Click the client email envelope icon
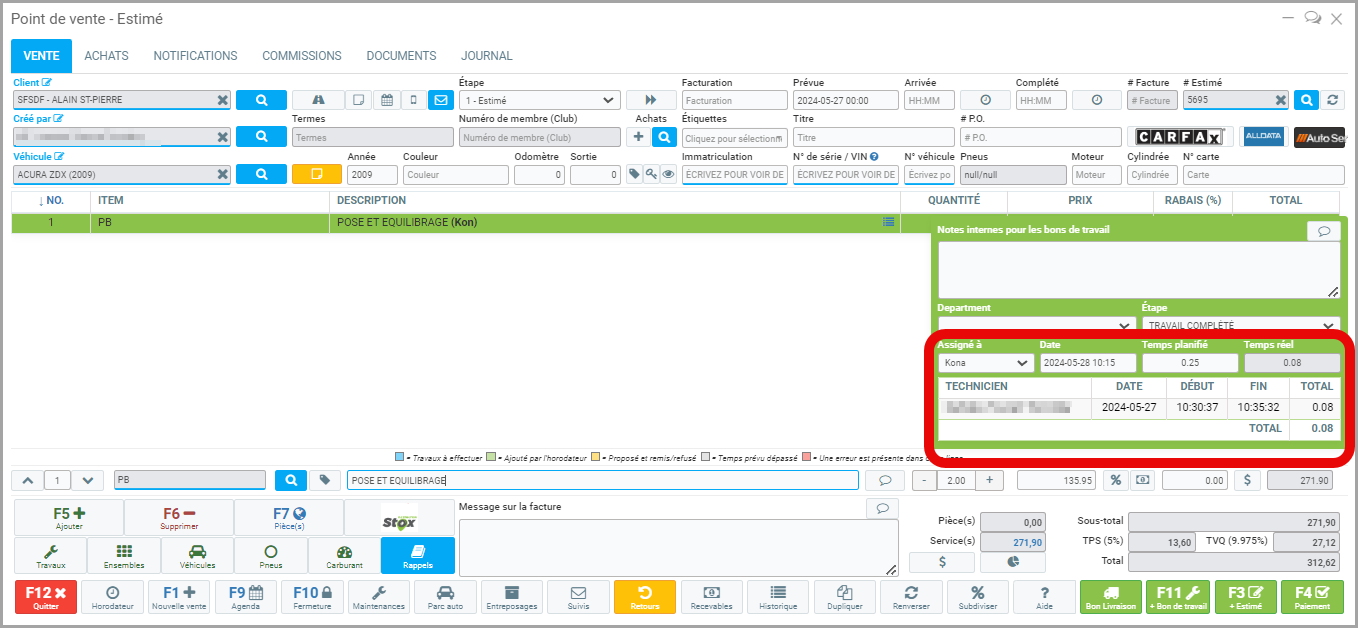This screenshot has width=1358, height=628. 440,100
